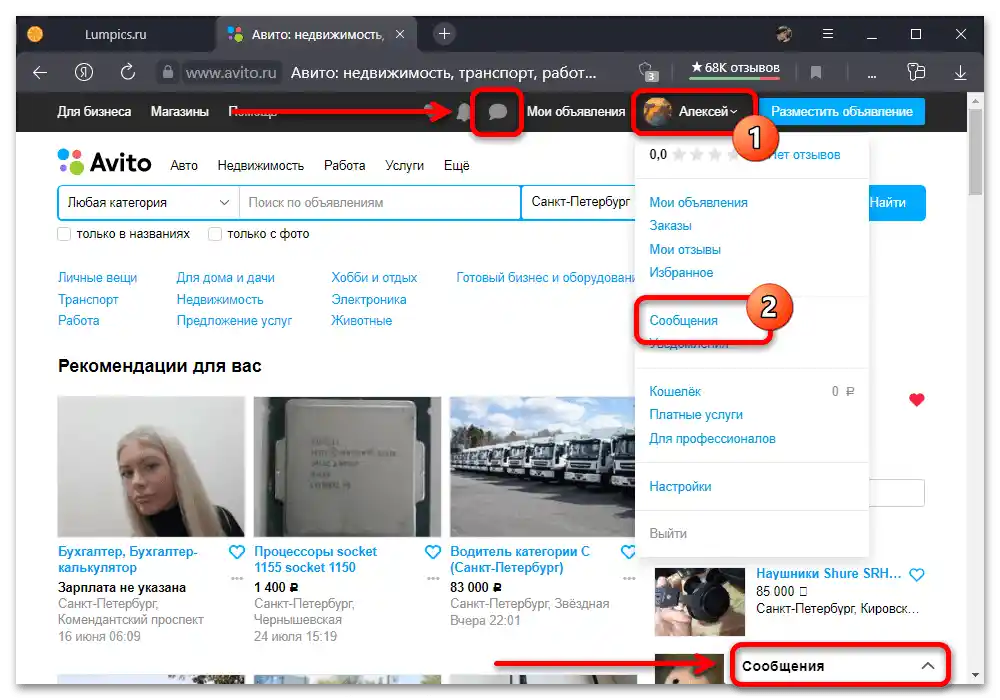The height and width of the screenshot is (700, 1000).
Task: Open 'Для профессионалов' in account dropdown
Action: 712,439
